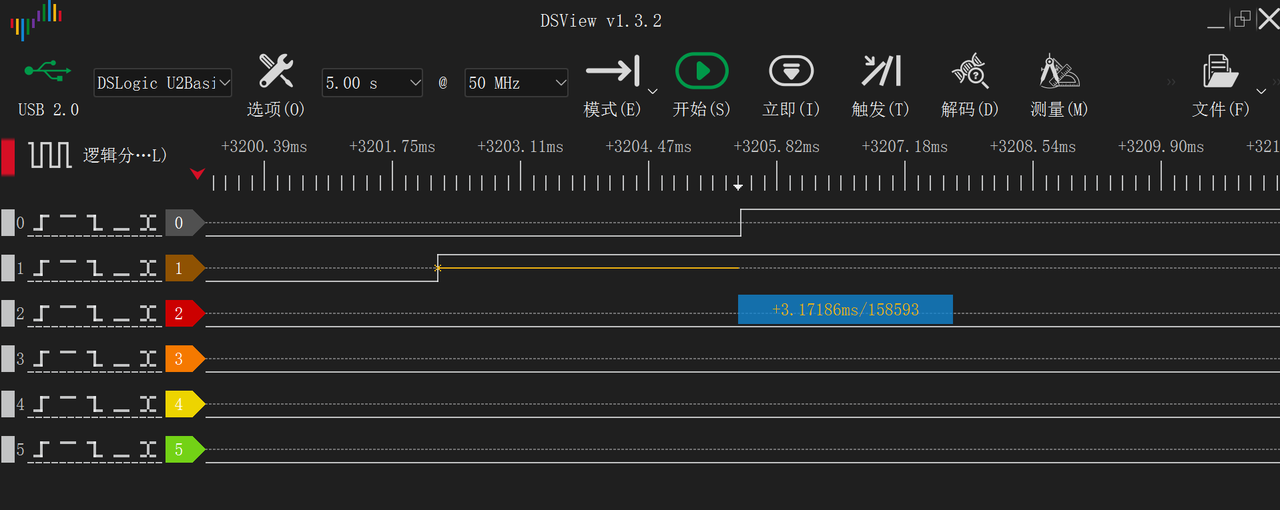The width and height of the screenshot is (1280, 510).
Task: Click the blue +3.17186ms measurement label
Action: [845, 310]
